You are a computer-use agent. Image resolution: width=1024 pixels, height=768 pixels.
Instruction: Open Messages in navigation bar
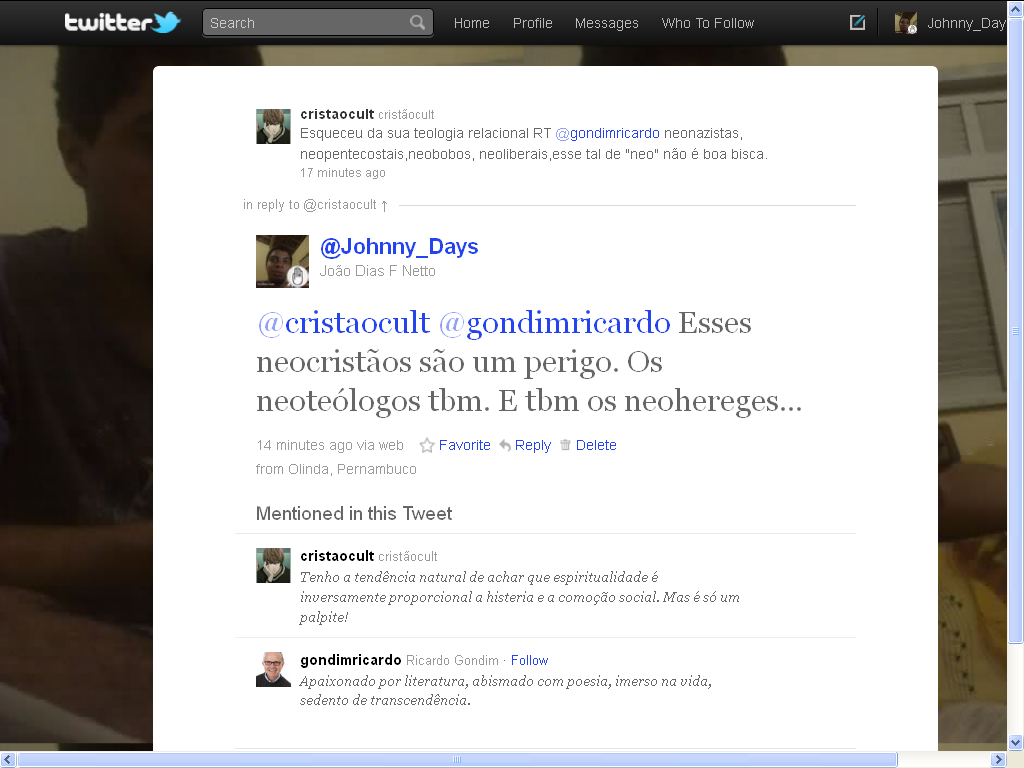[607, 23]
